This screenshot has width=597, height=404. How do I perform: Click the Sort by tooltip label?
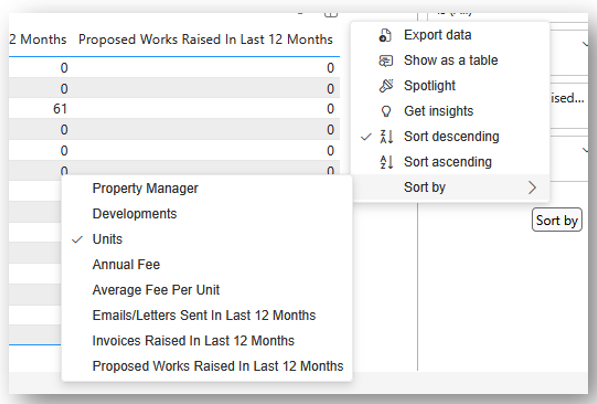pos(557,220)
